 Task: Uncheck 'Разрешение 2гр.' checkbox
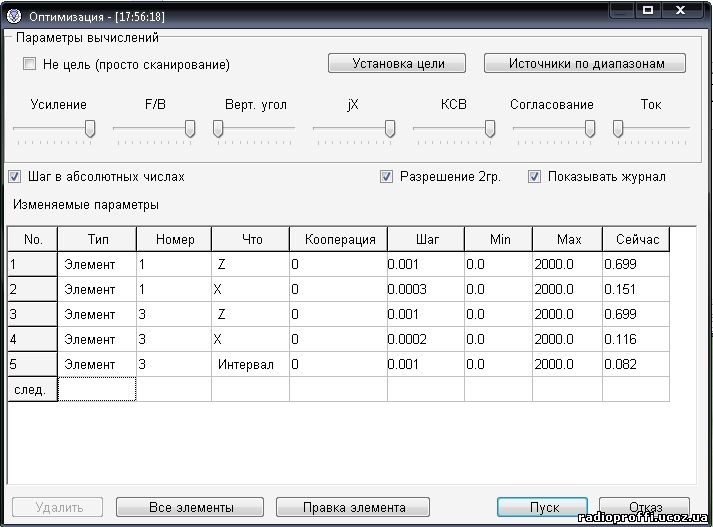386,176
